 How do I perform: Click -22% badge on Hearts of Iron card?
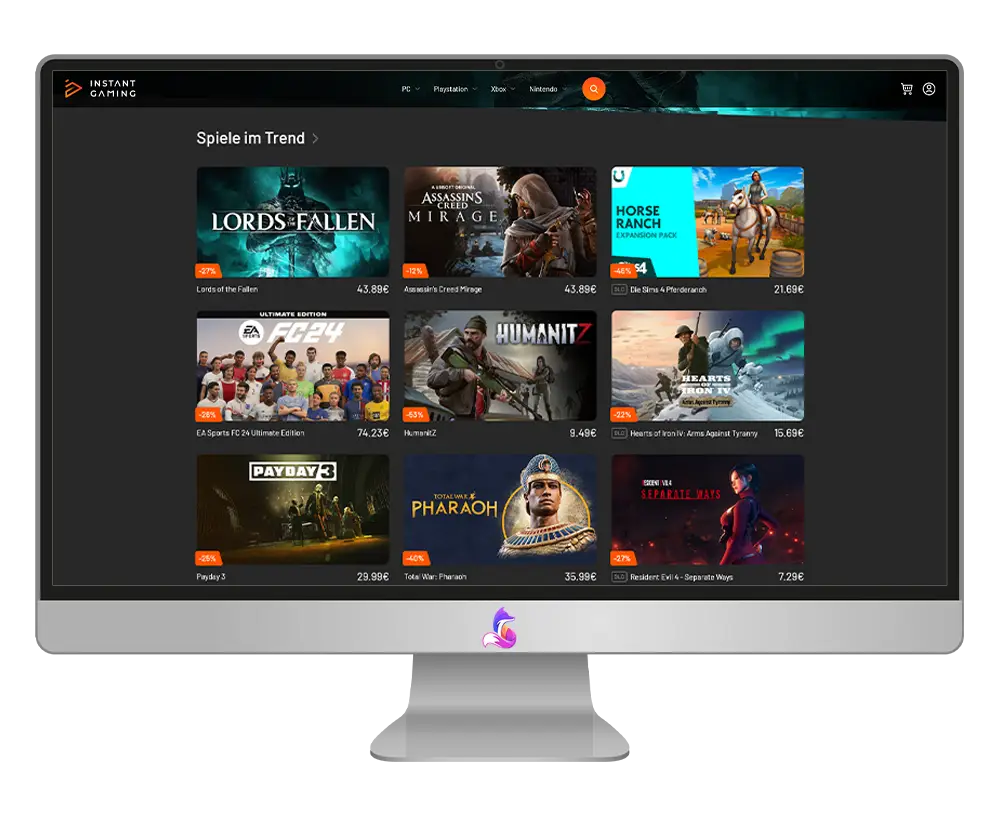[x=622, y=415]
